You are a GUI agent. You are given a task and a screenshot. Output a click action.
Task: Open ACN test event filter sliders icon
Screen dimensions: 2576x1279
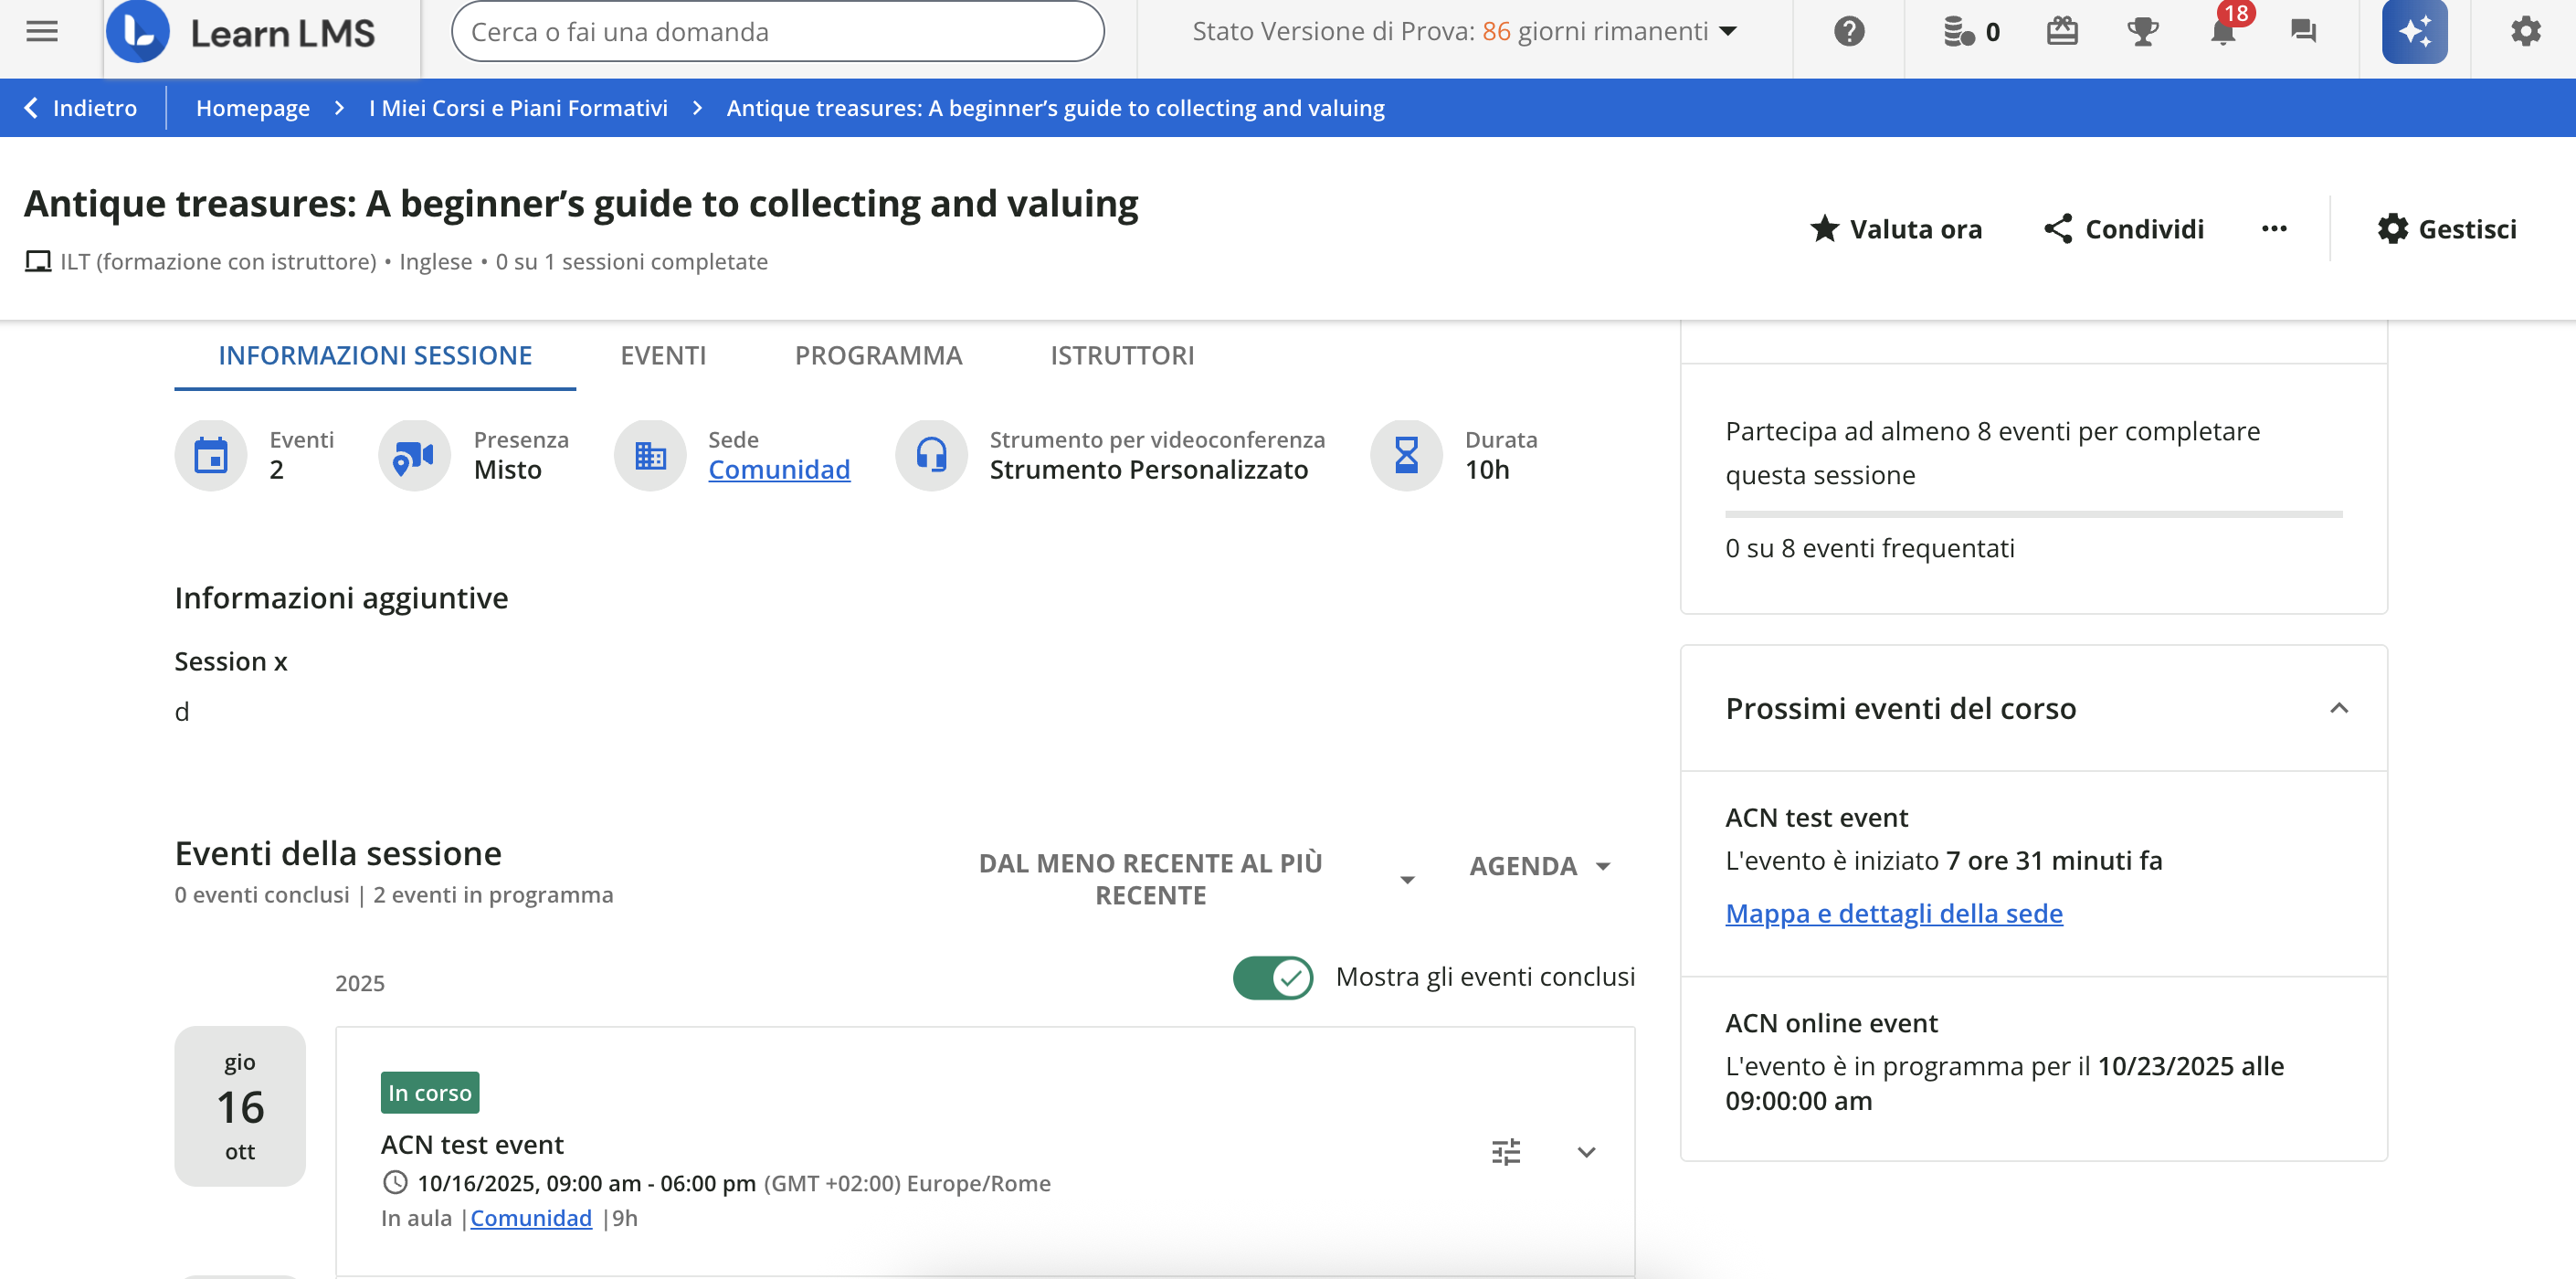click(x=1506, y=1152)
